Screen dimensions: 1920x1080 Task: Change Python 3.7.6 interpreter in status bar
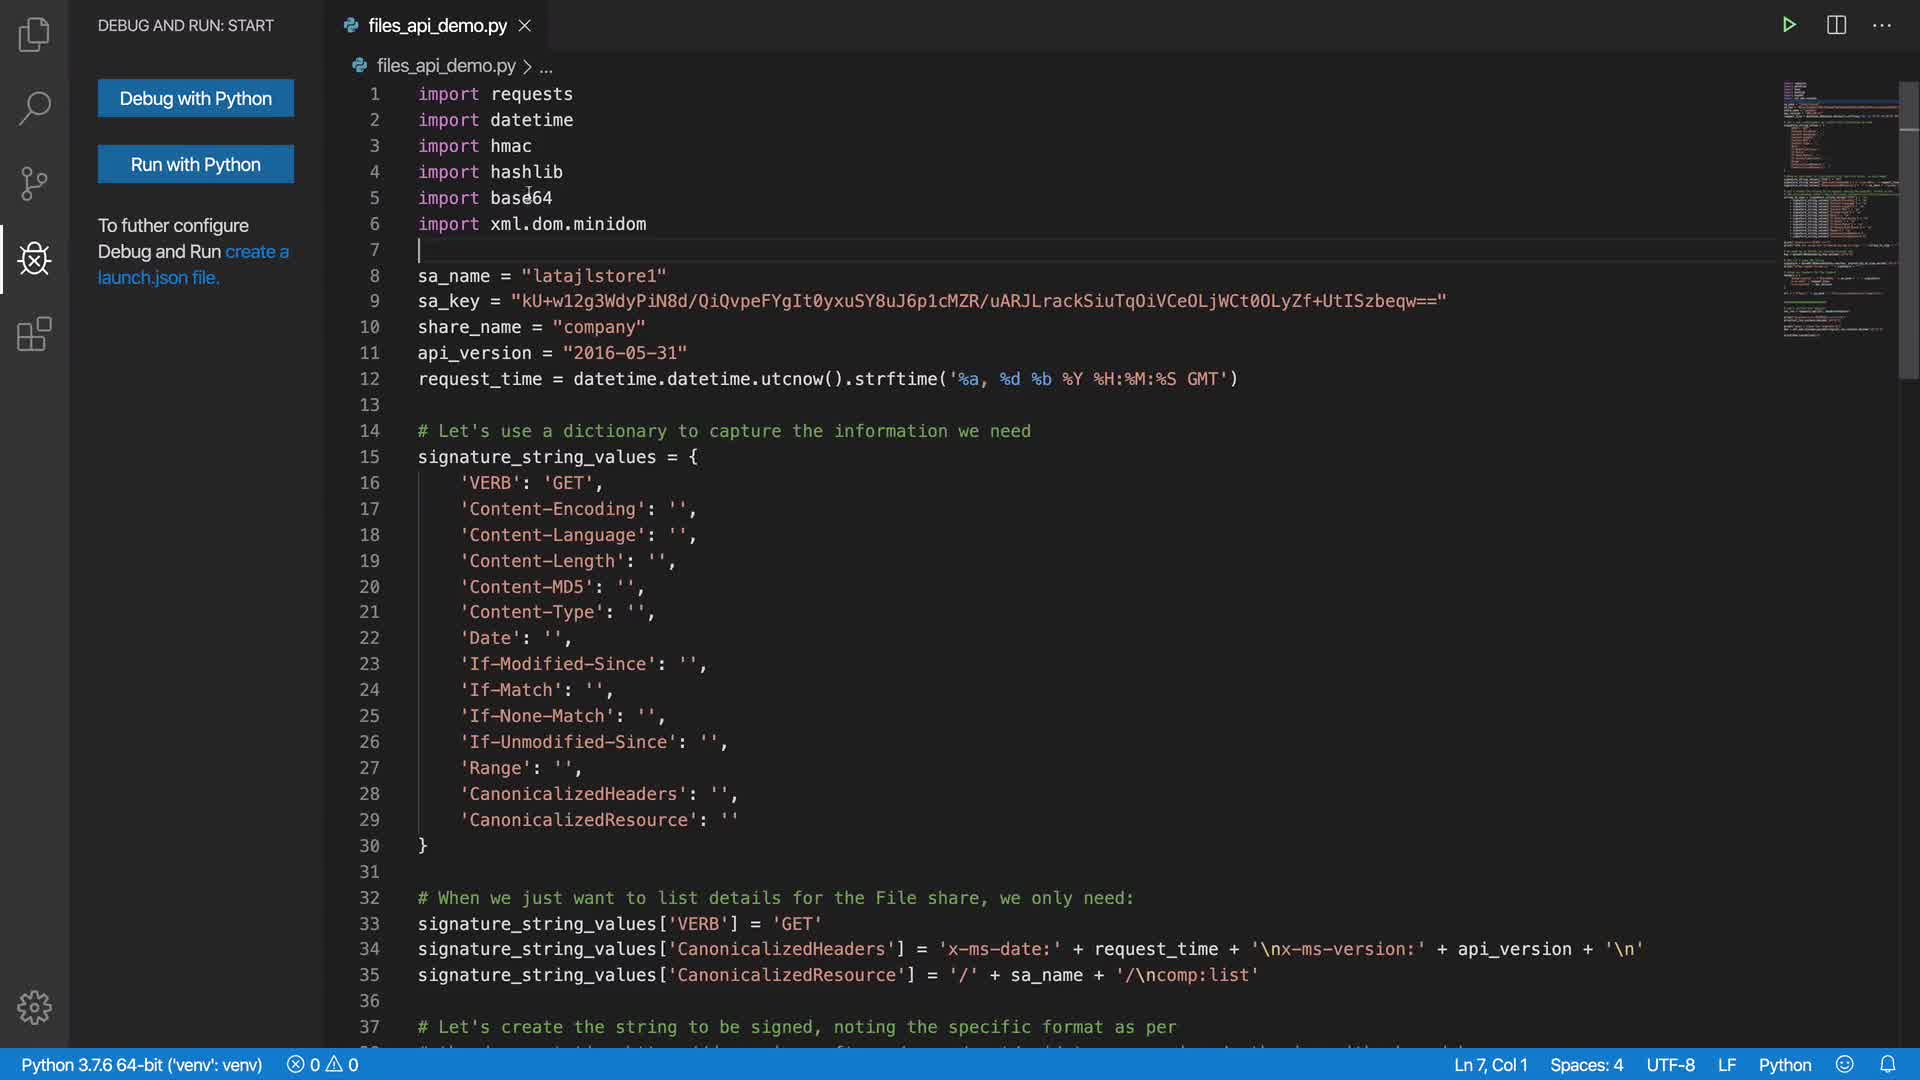click(141, 1065)
